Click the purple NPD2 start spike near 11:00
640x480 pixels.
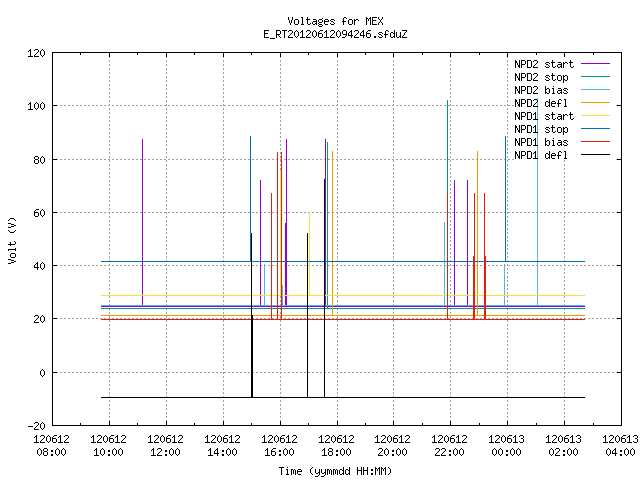click(142, 220)
